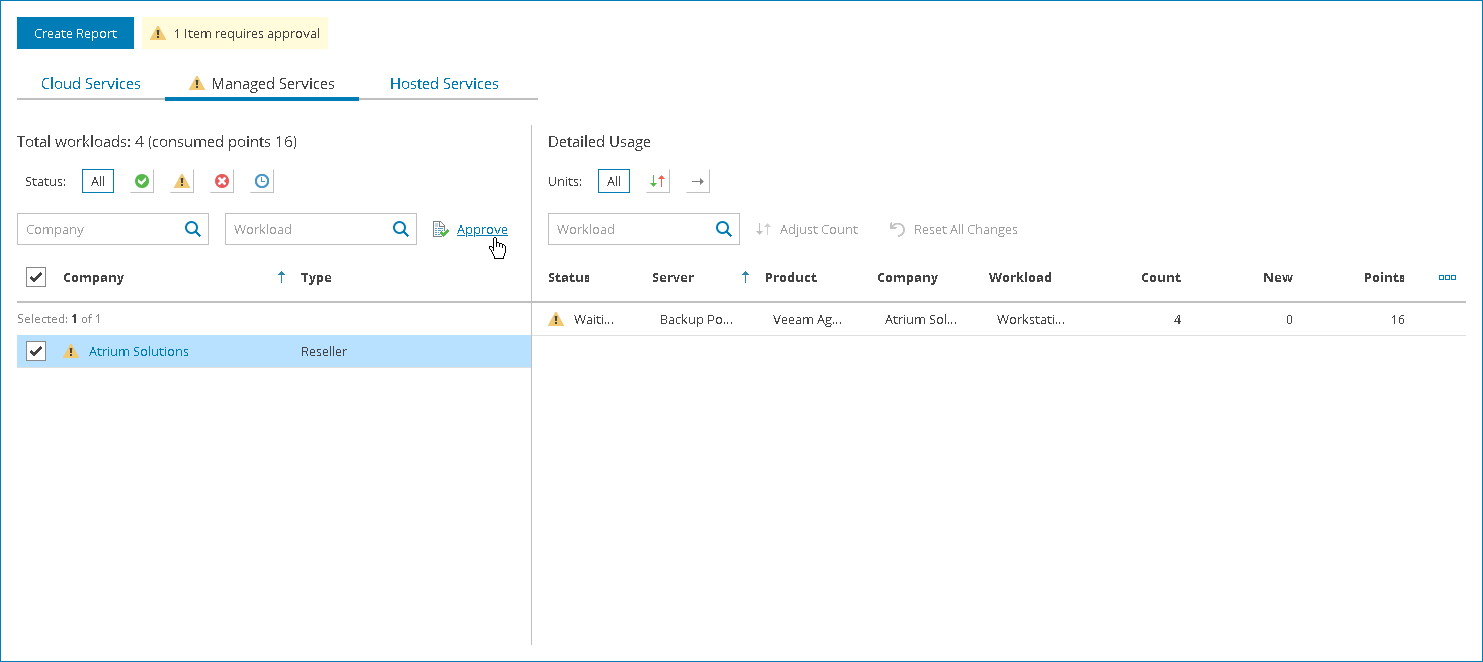Sort by Company column header
The height and width of the screenshot is (662, 1483).
pyautogui.click(x=93, y=278)
